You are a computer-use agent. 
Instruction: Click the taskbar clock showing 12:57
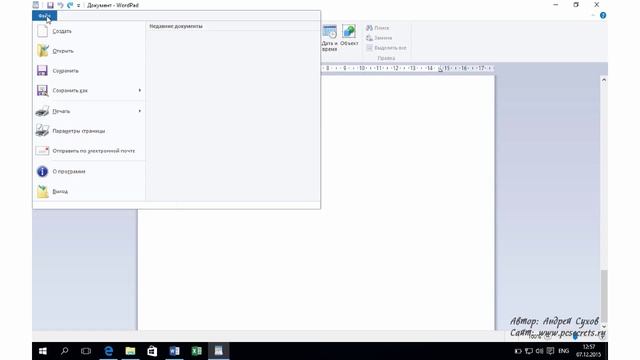click(x=589, y=351)
